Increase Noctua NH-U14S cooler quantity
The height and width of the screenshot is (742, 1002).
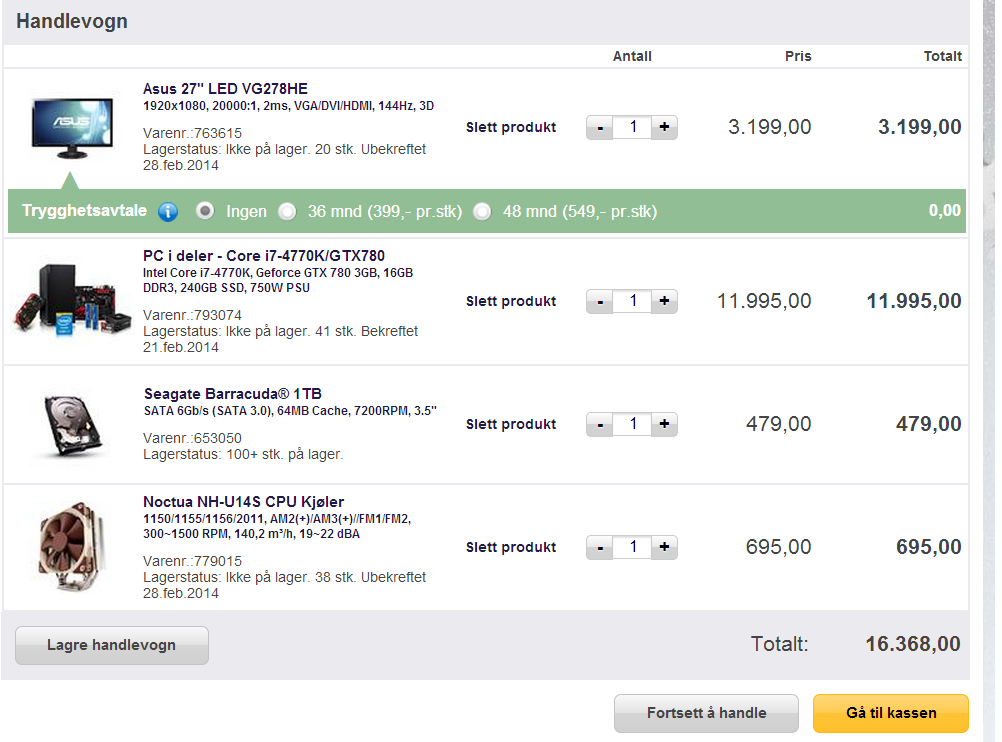click(x=665, y=547)
